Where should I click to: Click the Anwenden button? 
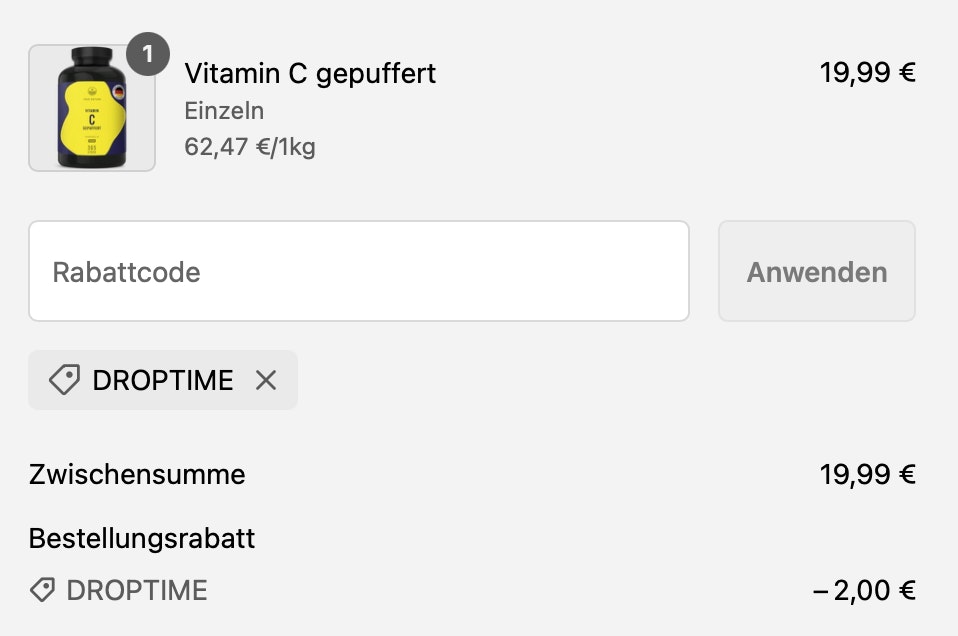817,271
